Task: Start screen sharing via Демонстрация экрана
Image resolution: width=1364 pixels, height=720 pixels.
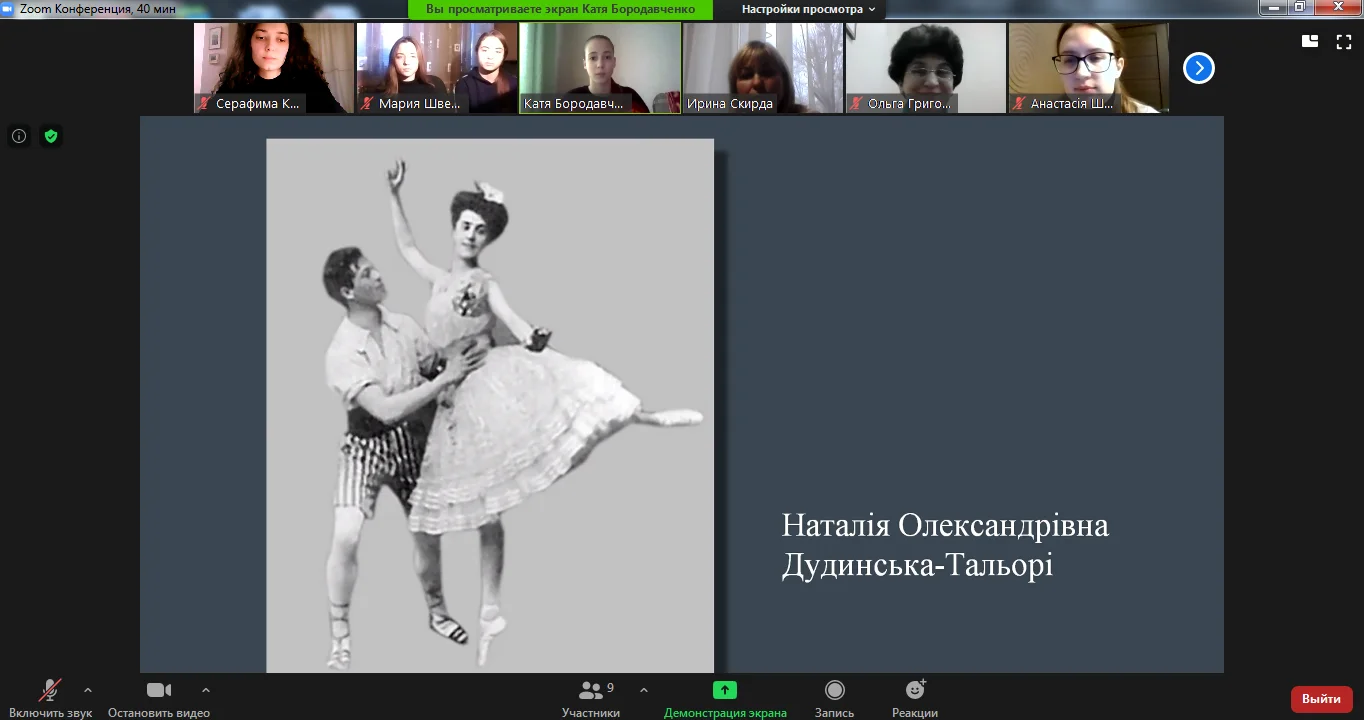Action: 725,697
